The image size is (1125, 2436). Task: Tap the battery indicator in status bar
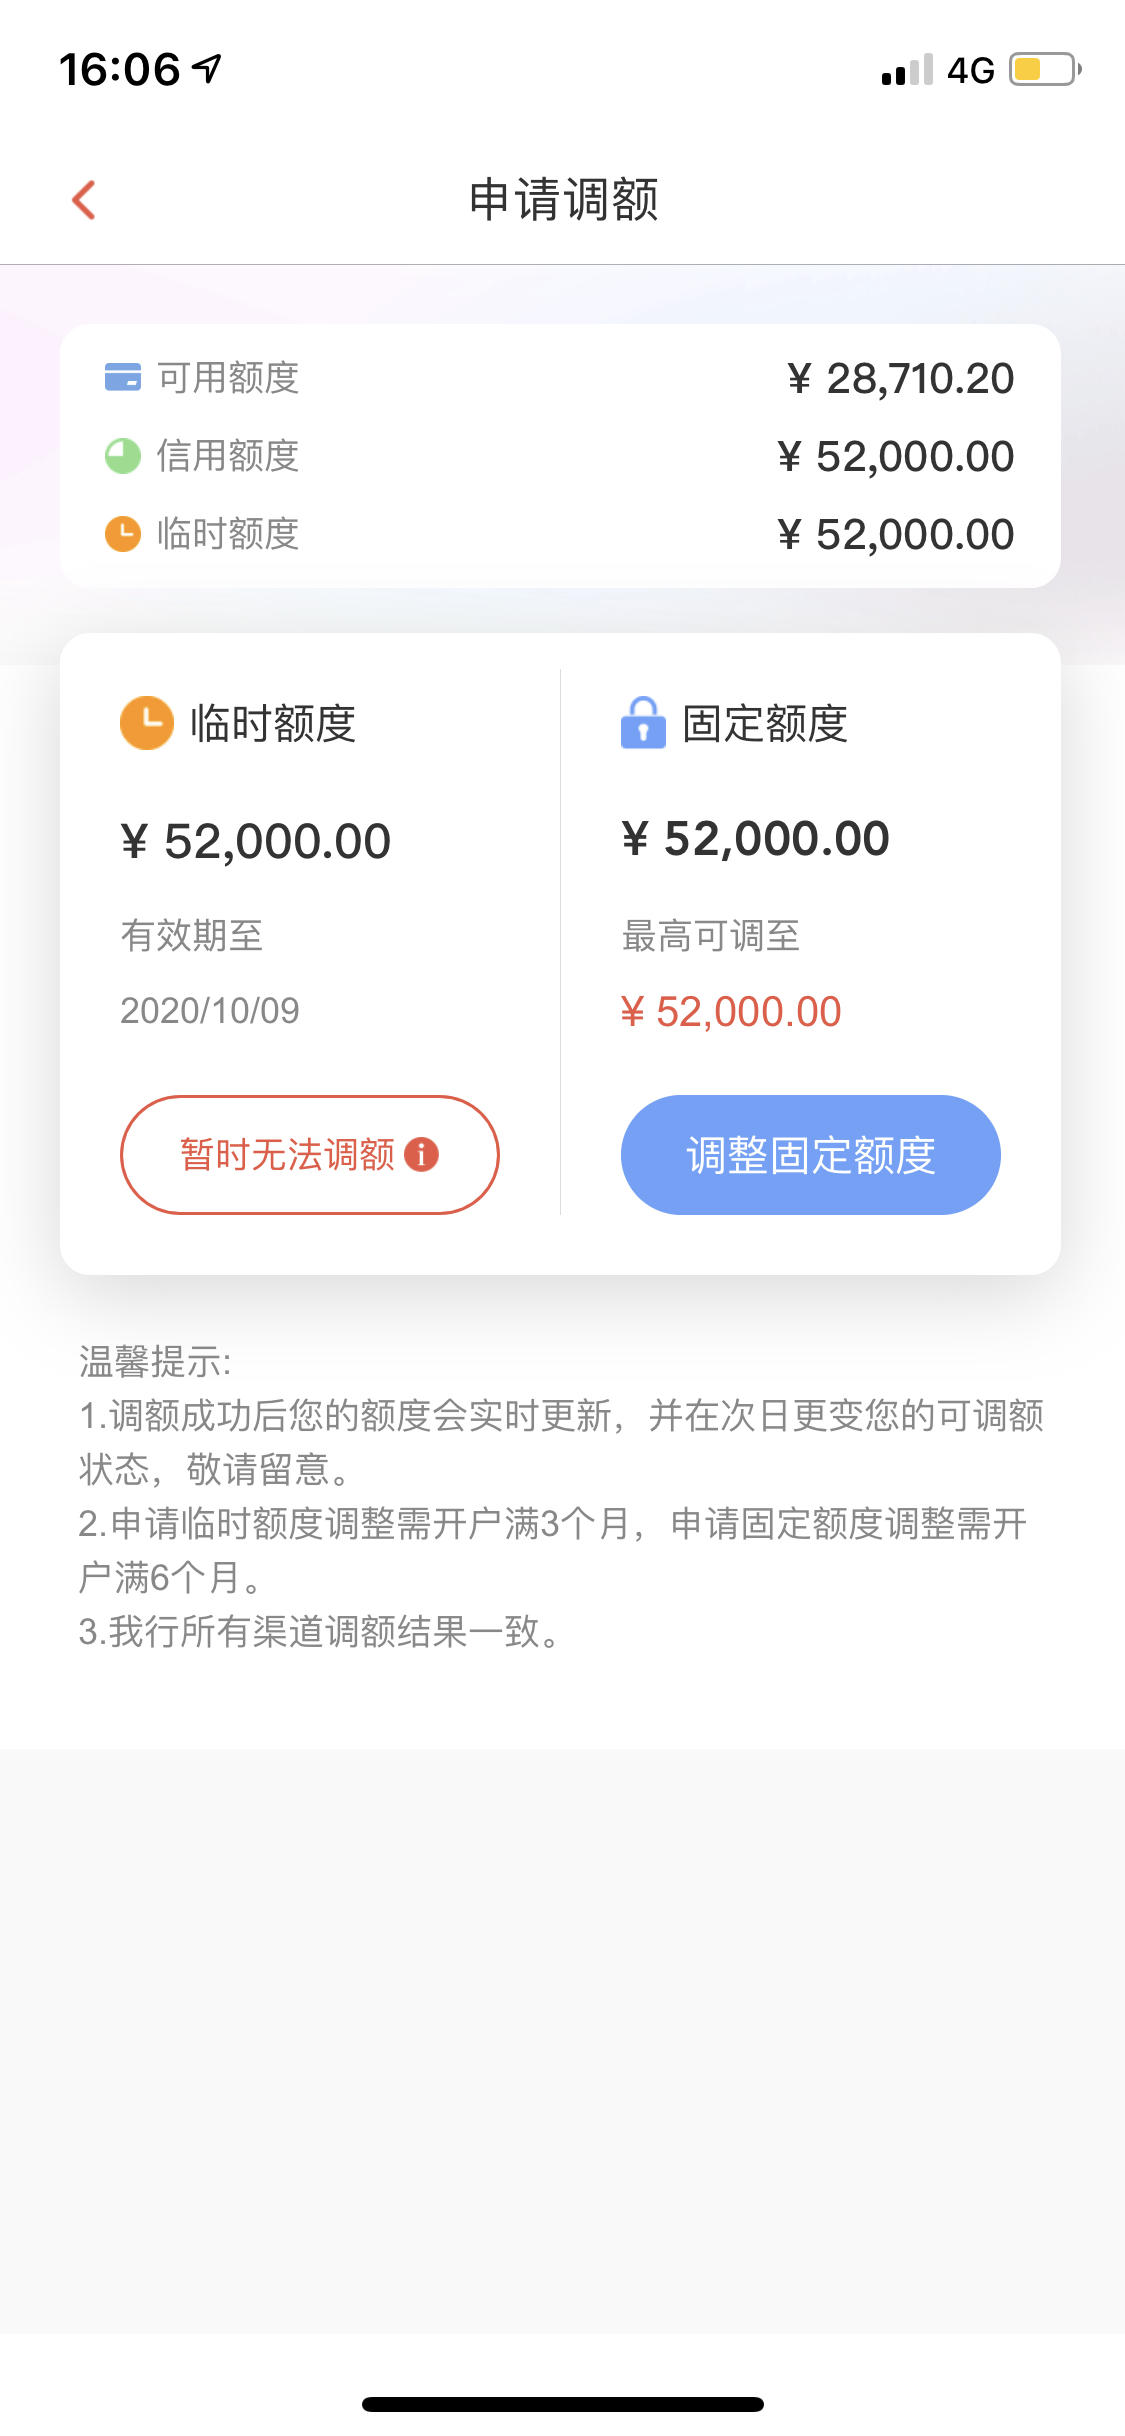pyautogui.click(x=1045, y=70)
